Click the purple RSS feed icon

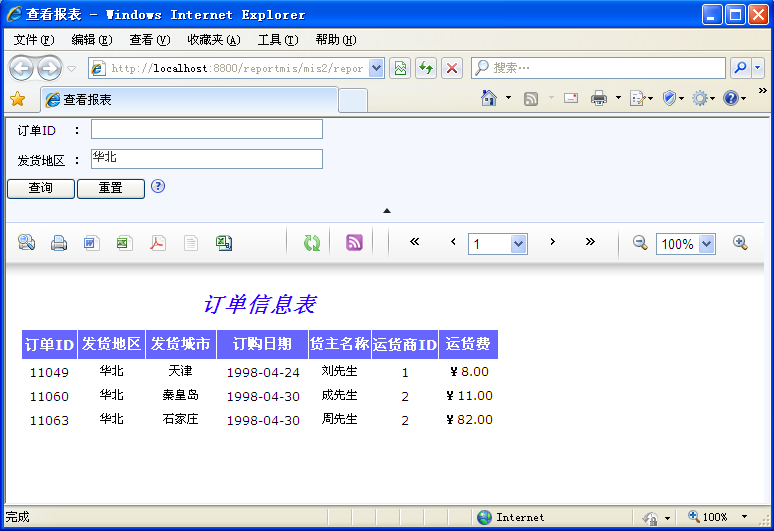354,243
